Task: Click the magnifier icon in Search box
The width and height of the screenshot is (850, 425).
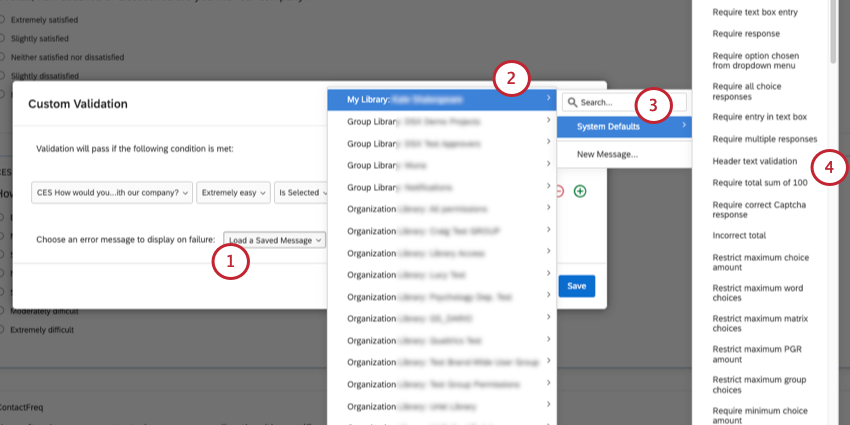Action: [x=571, y=102]
